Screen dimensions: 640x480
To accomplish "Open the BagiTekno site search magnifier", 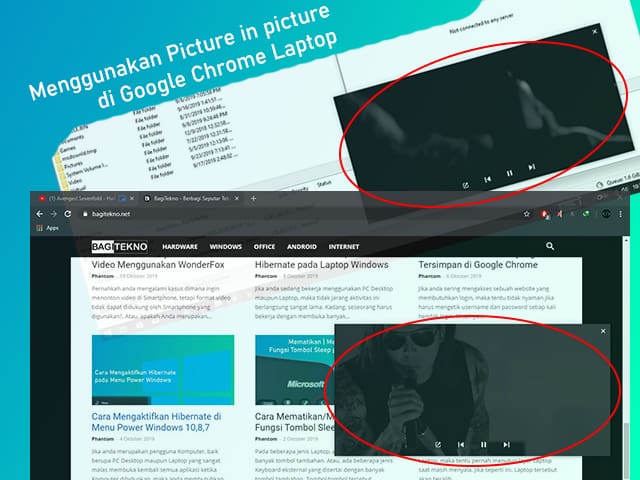I will 550,246.
